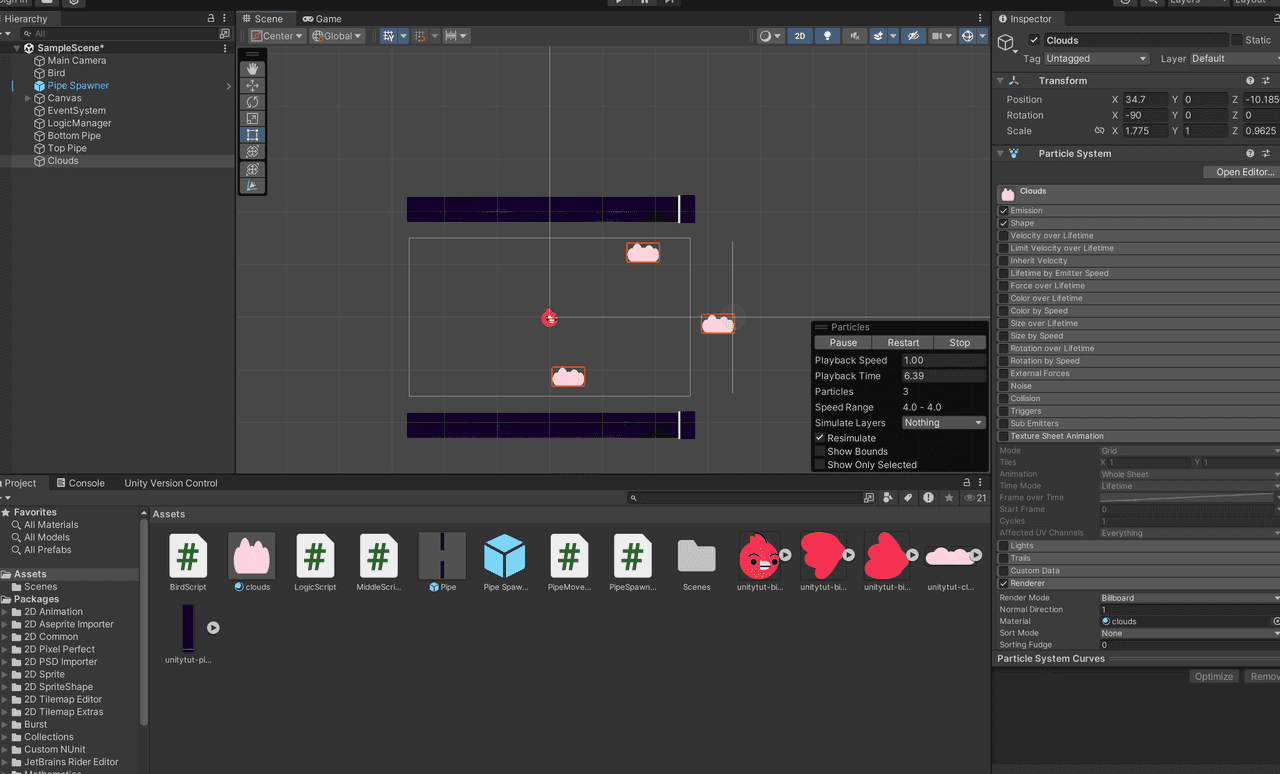Select the Rotate tool
This screenshot has height=774, width=1280.
pos(252,102)
